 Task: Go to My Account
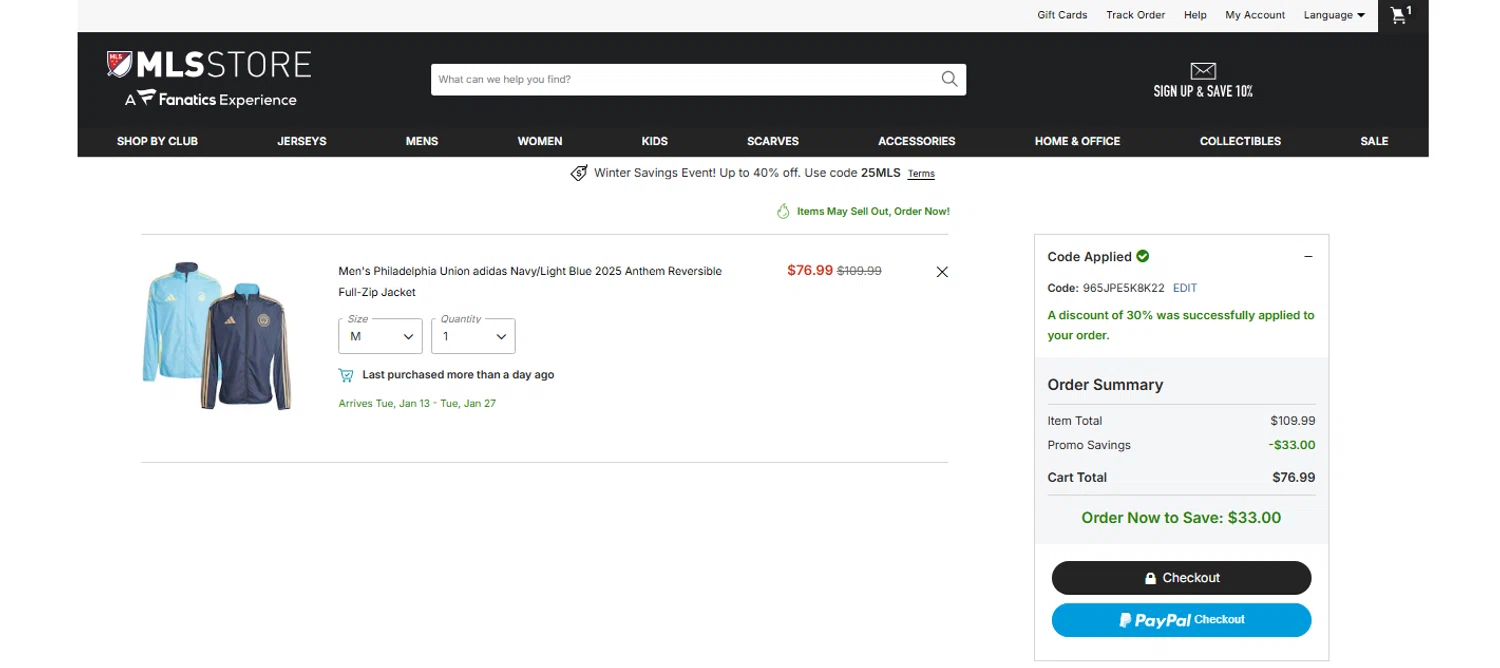pos(1255,15)
